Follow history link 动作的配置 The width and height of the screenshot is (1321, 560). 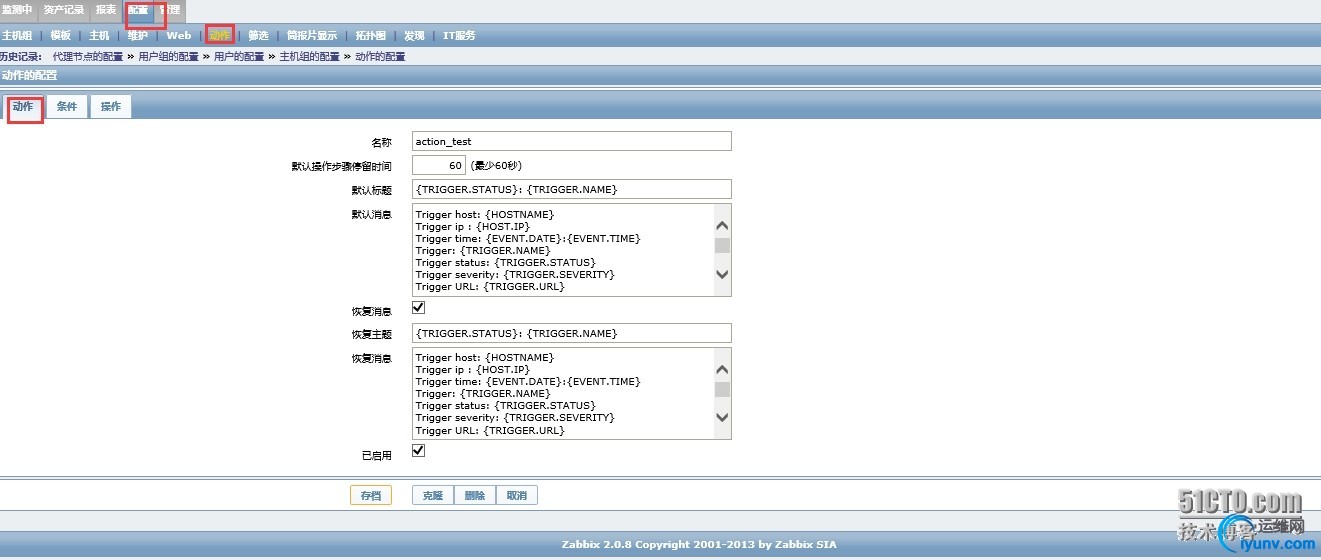(x=381, y=57)
